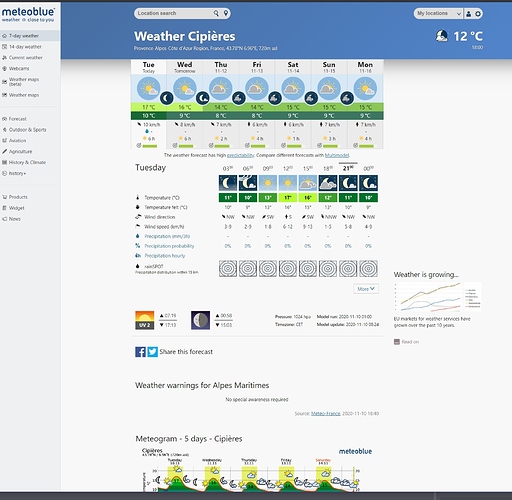512x500 pixels.
Task: Click the Read on icon
Action: tap(397, 342)
